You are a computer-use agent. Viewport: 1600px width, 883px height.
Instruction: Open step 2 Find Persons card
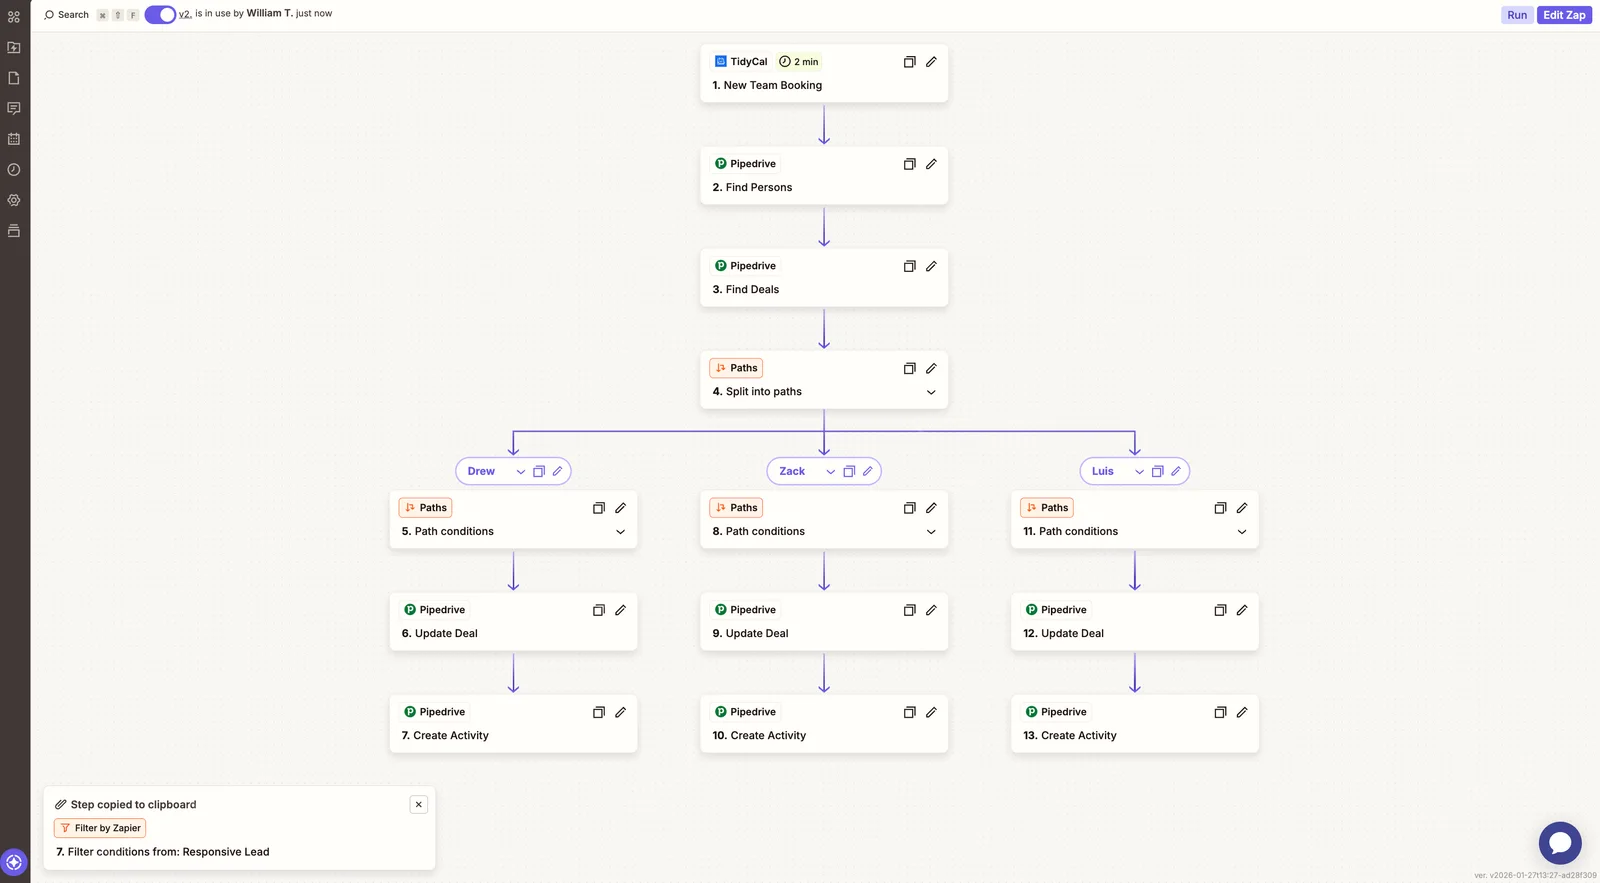click(x=824, y=175)
